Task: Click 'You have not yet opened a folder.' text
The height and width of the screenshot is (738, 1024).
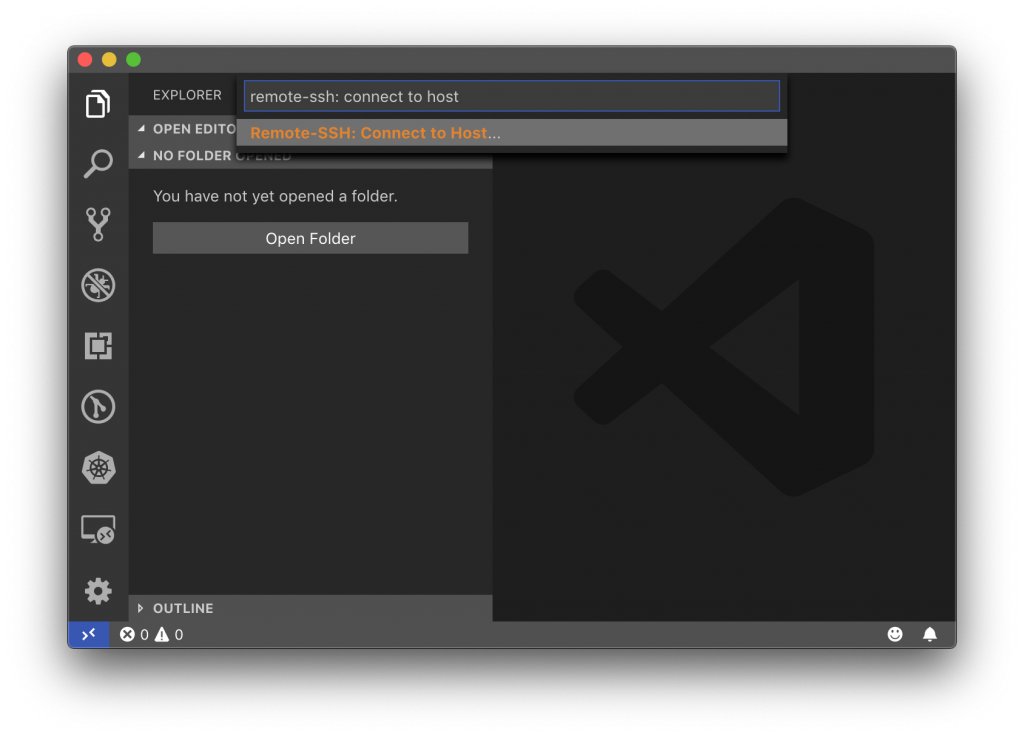Action: coord(275,197)
